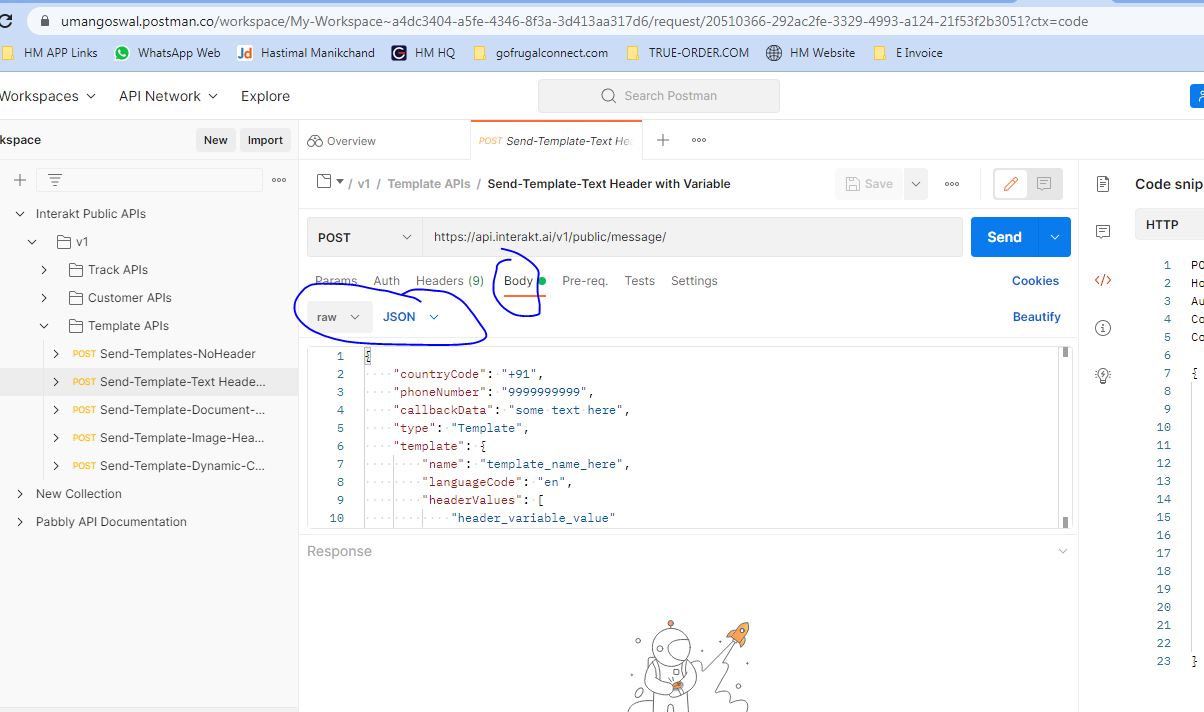Open the raw body type dropdown
1204x712 pixels.
click(x=338, y=317)
